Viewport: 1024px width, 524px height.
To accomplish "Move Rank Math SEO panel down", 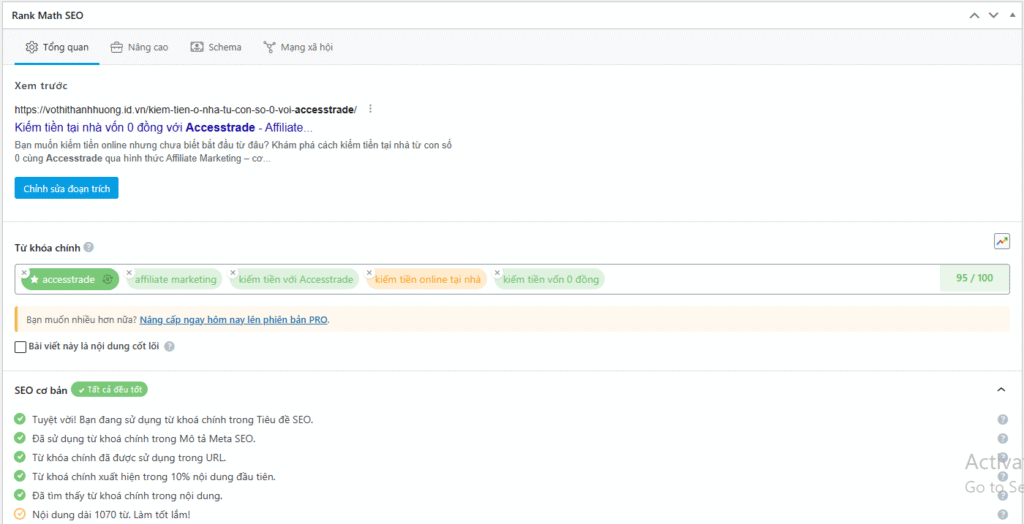I will pyautogui.click(x=993, y=14).
